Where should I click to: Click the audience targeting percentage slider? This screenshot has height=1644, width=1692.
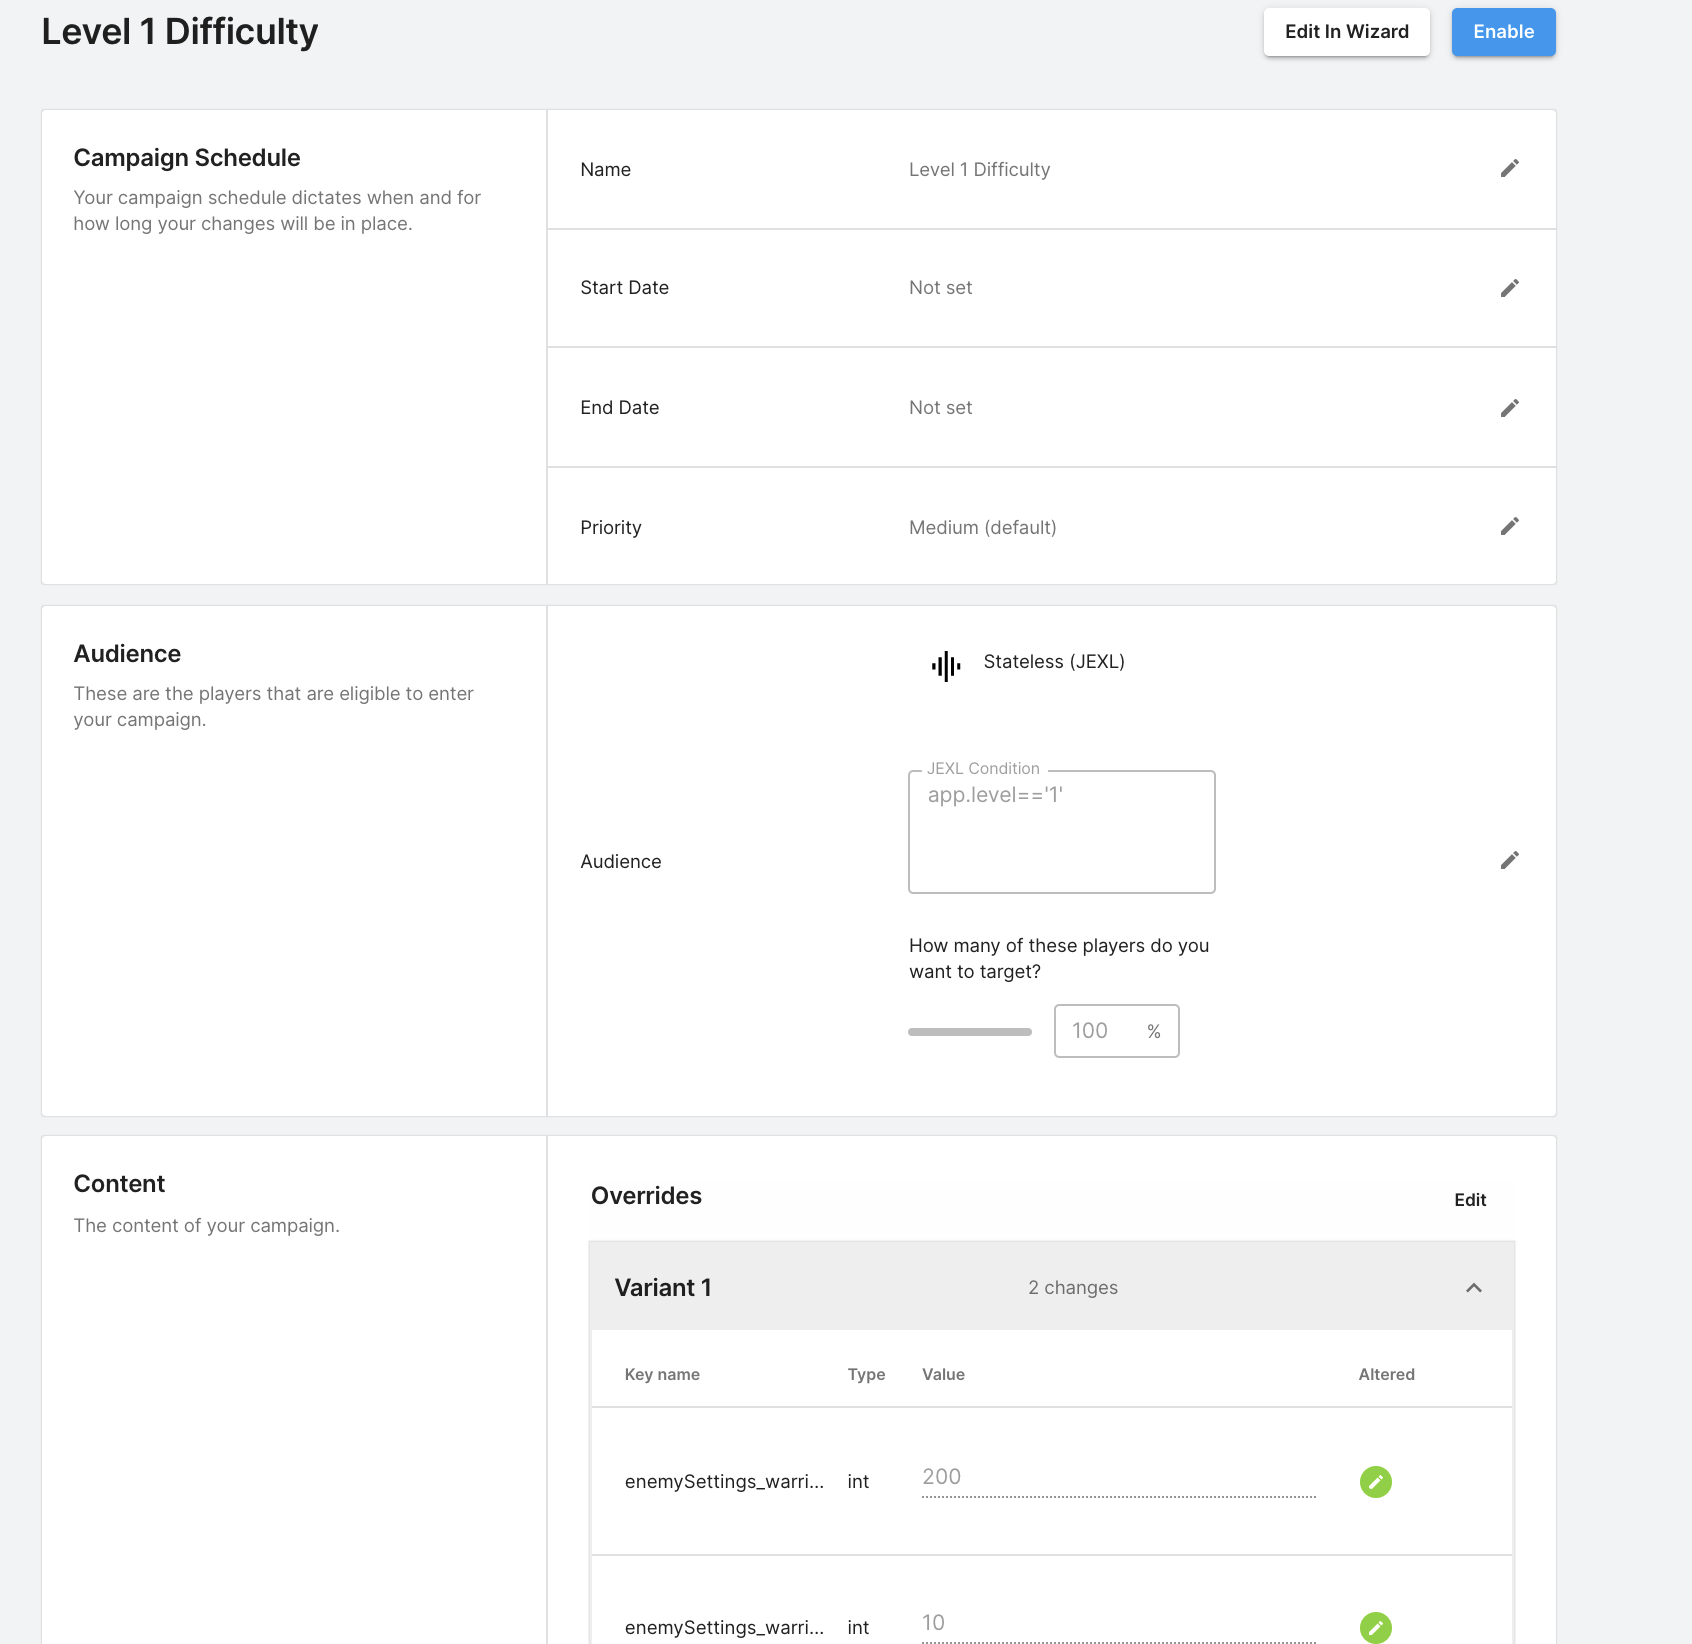(969, 1032)
